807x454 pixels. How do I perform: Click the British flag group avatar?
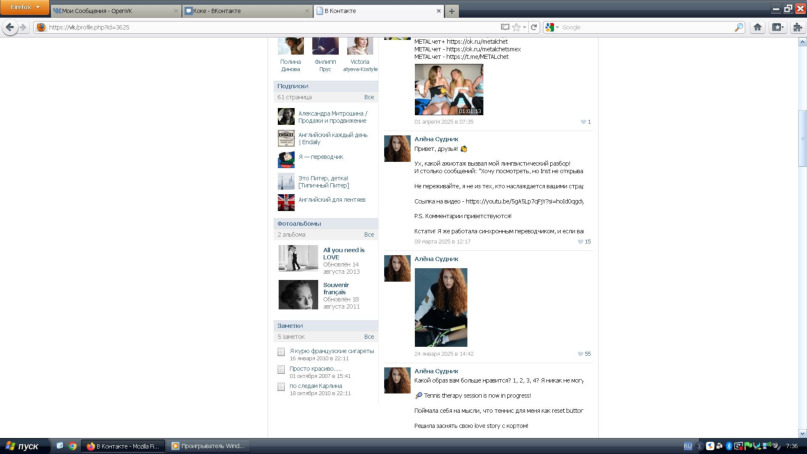pyautogui.click(x=286, y=203)
